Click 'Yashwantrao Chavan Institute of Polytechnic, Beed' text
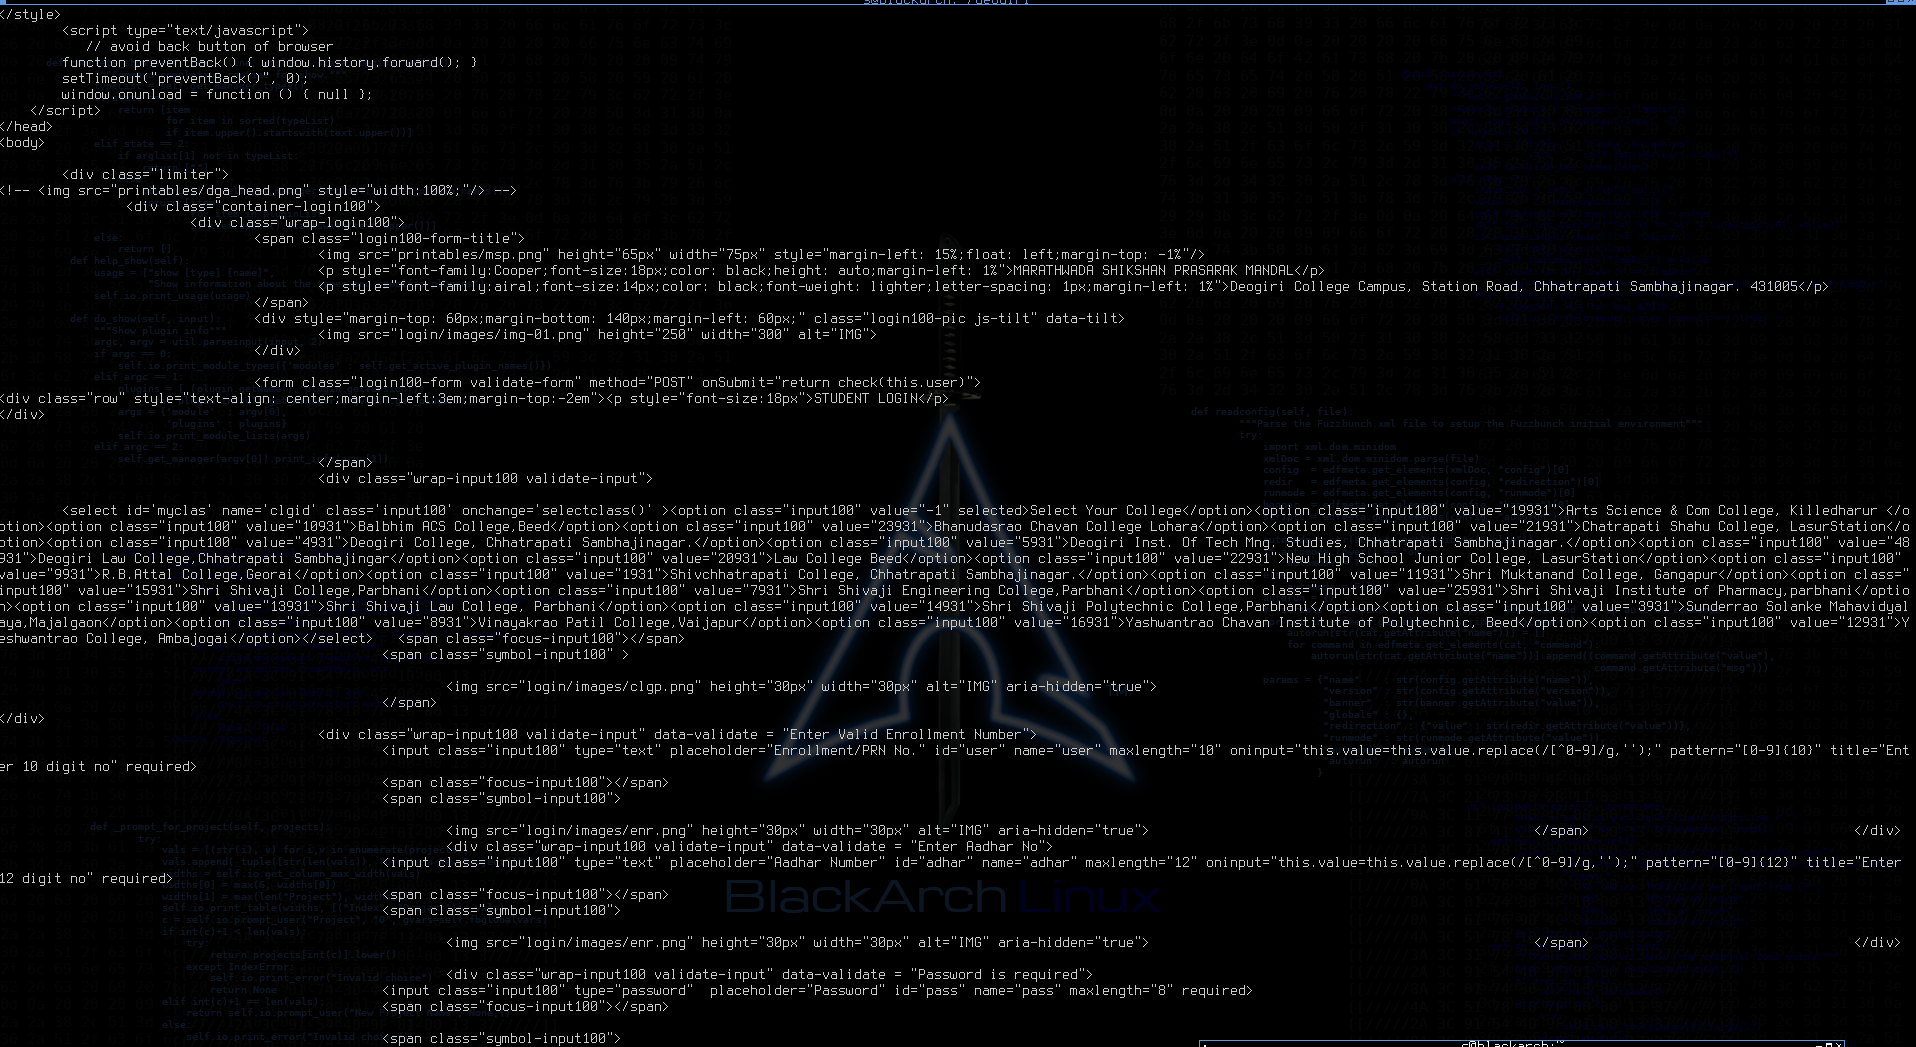The height and width of the screenshot is (1047, 1916). tap(1321, 622)
